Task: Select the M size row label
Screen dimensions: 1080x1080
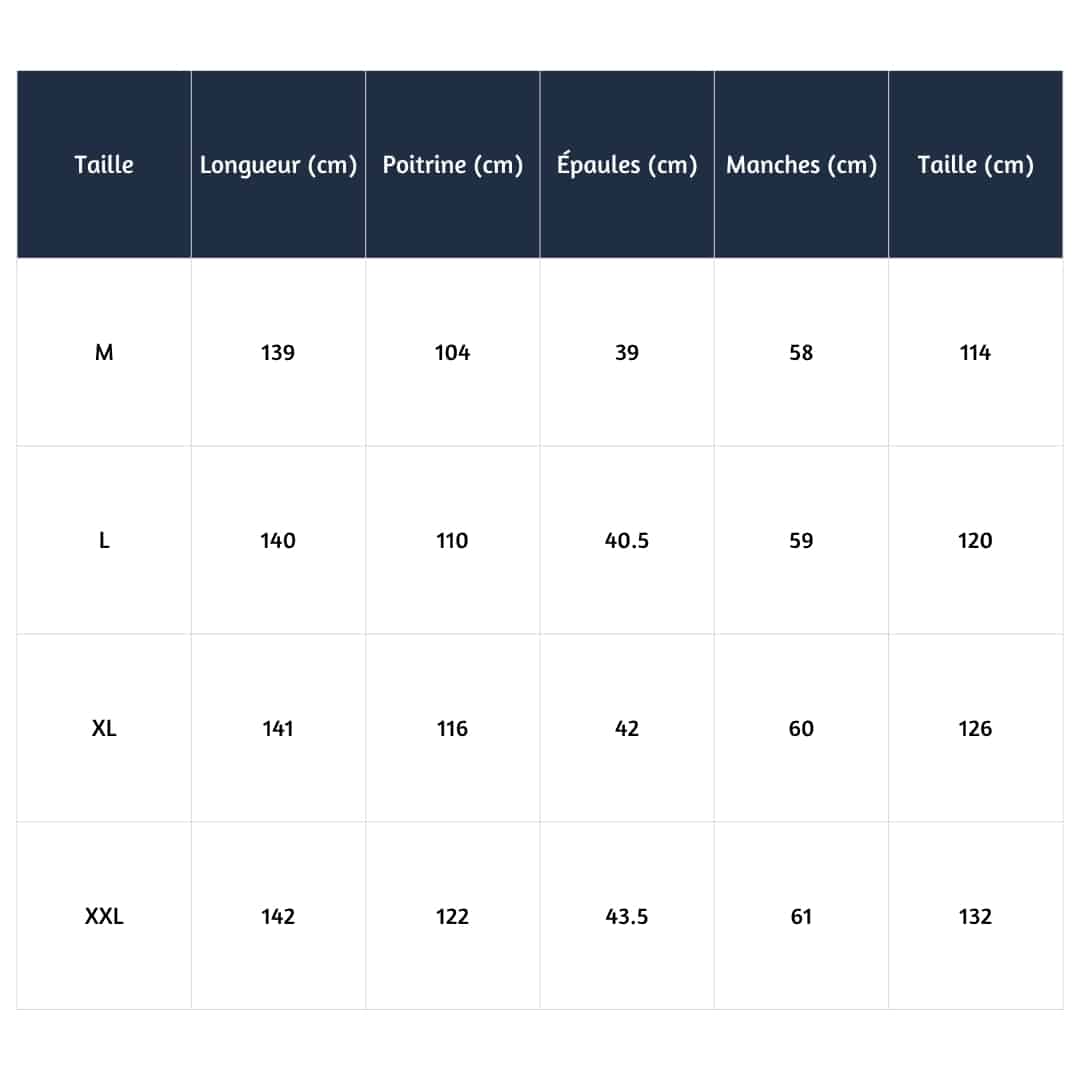Action: [x=104, y=353]
